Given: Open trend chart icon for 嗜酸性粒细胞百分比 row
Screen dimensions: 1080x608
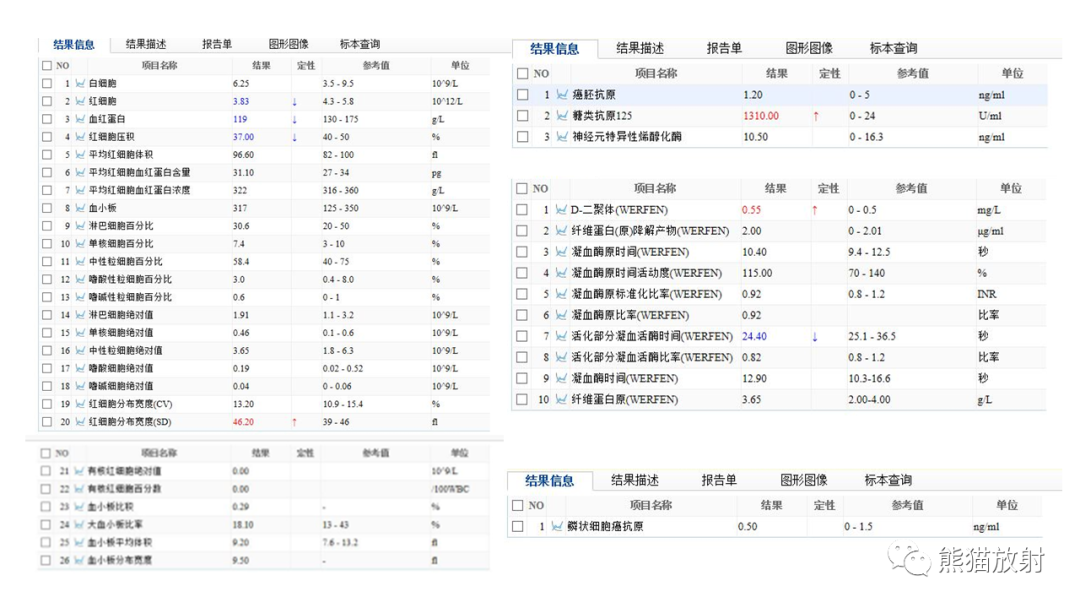Looking at the screenshot, I should [x=80, y=280].
